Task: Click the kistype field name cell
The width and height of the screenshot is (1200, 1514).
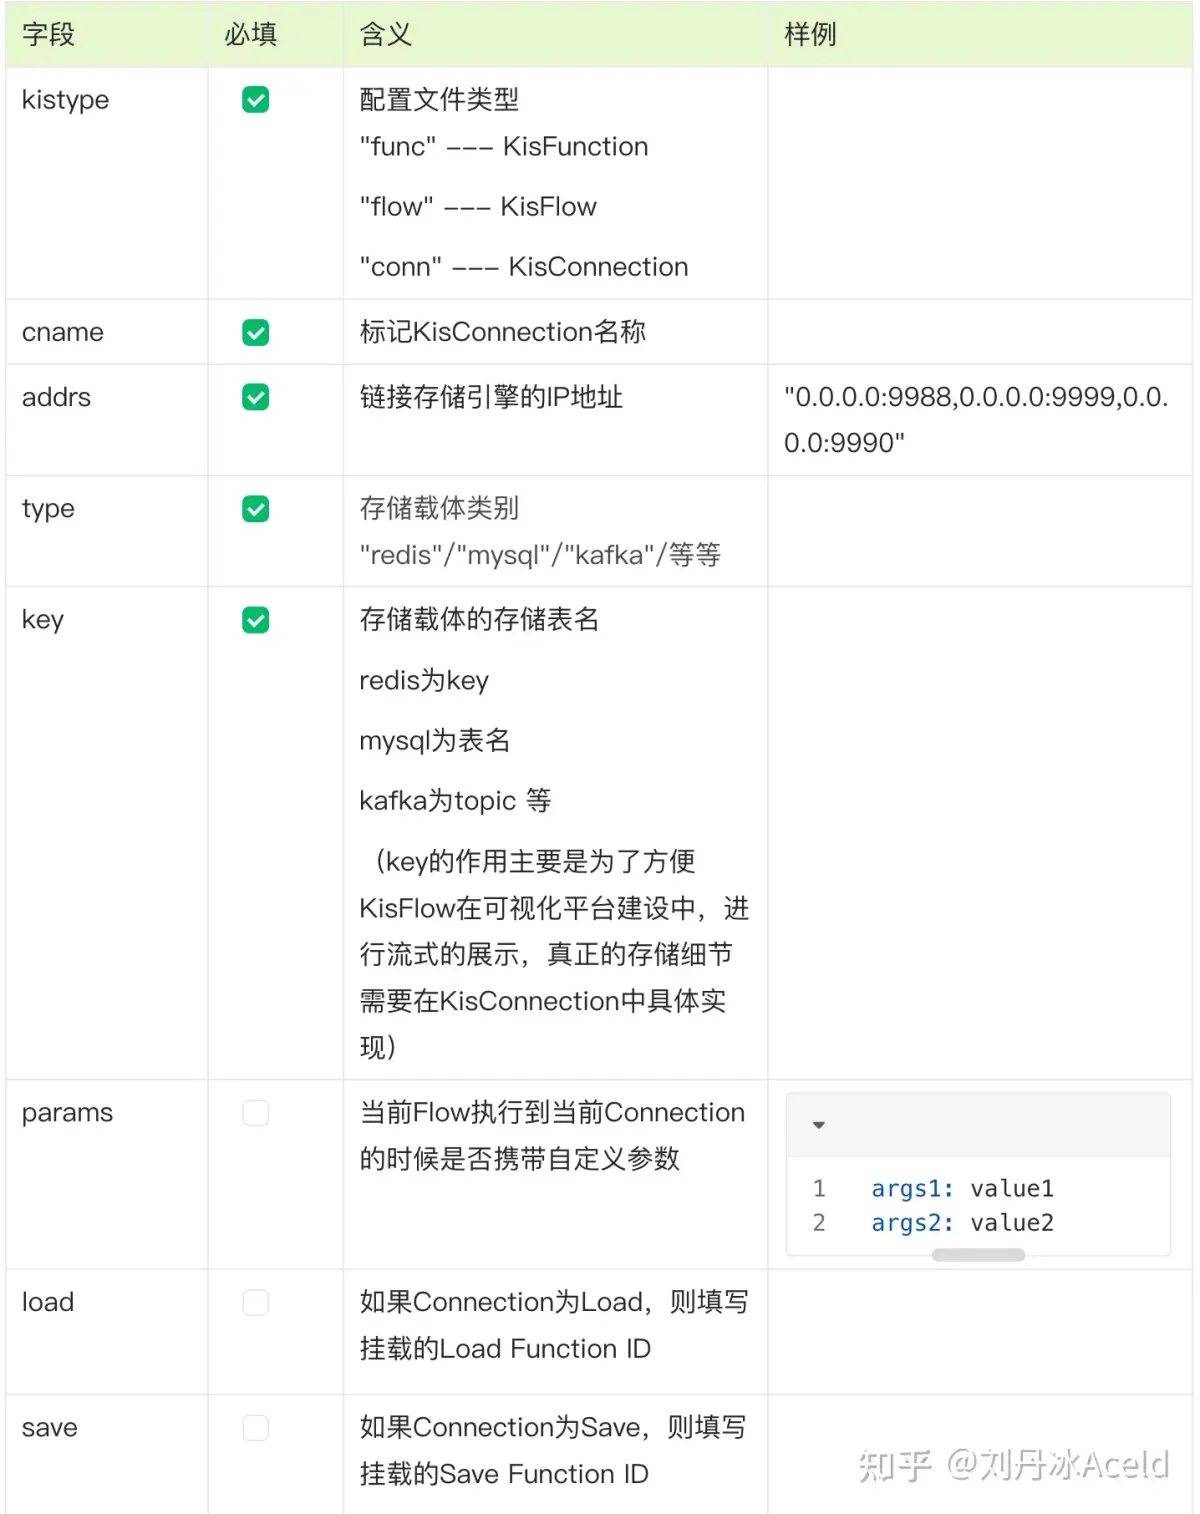Action: click(x=66, y=100)
